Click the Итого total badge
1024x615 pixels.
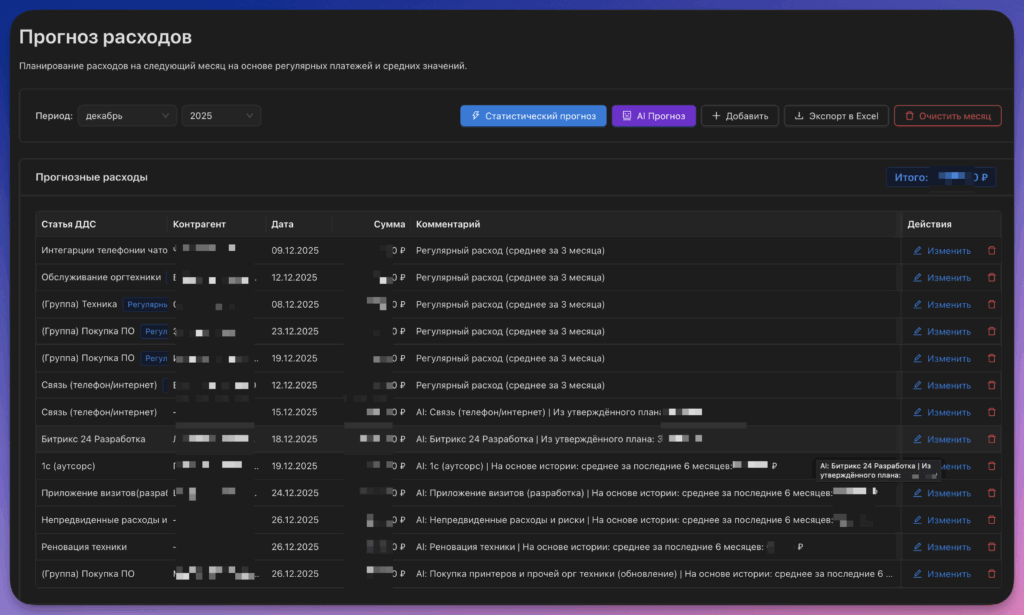[x=940, y=177]
